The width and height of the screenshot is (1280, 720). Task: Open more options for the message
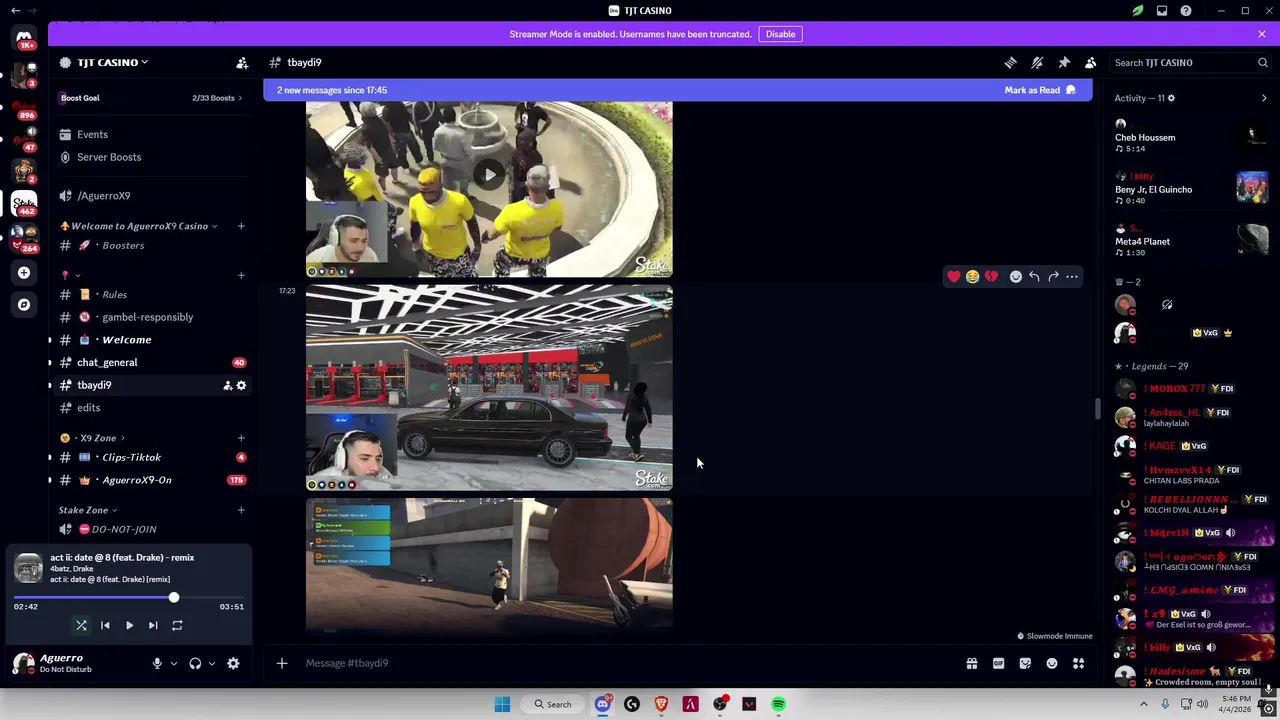(1072, 276)
